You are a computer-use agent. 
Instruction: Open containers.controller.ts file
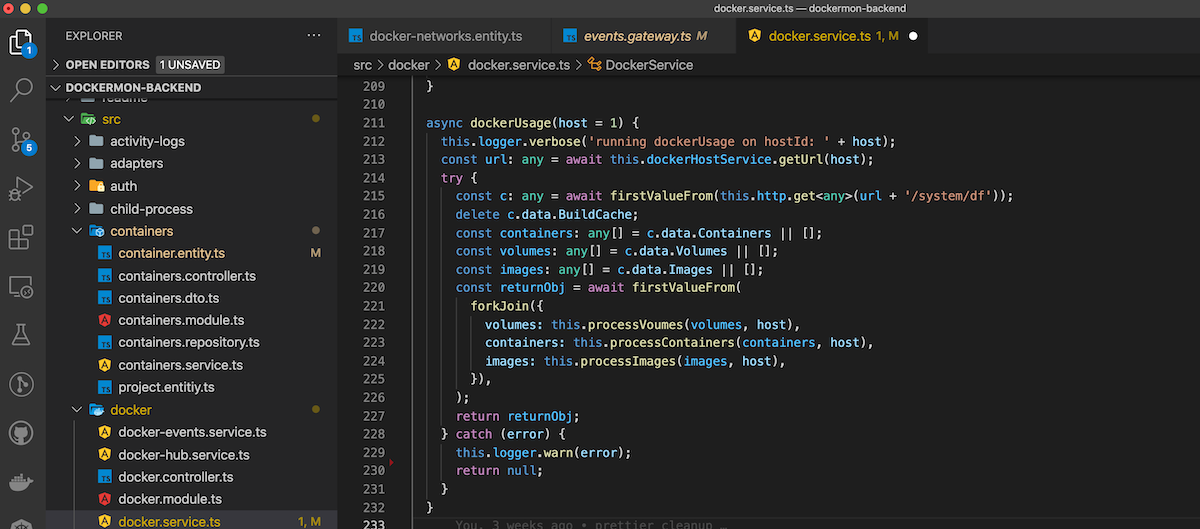pos(187,276)
